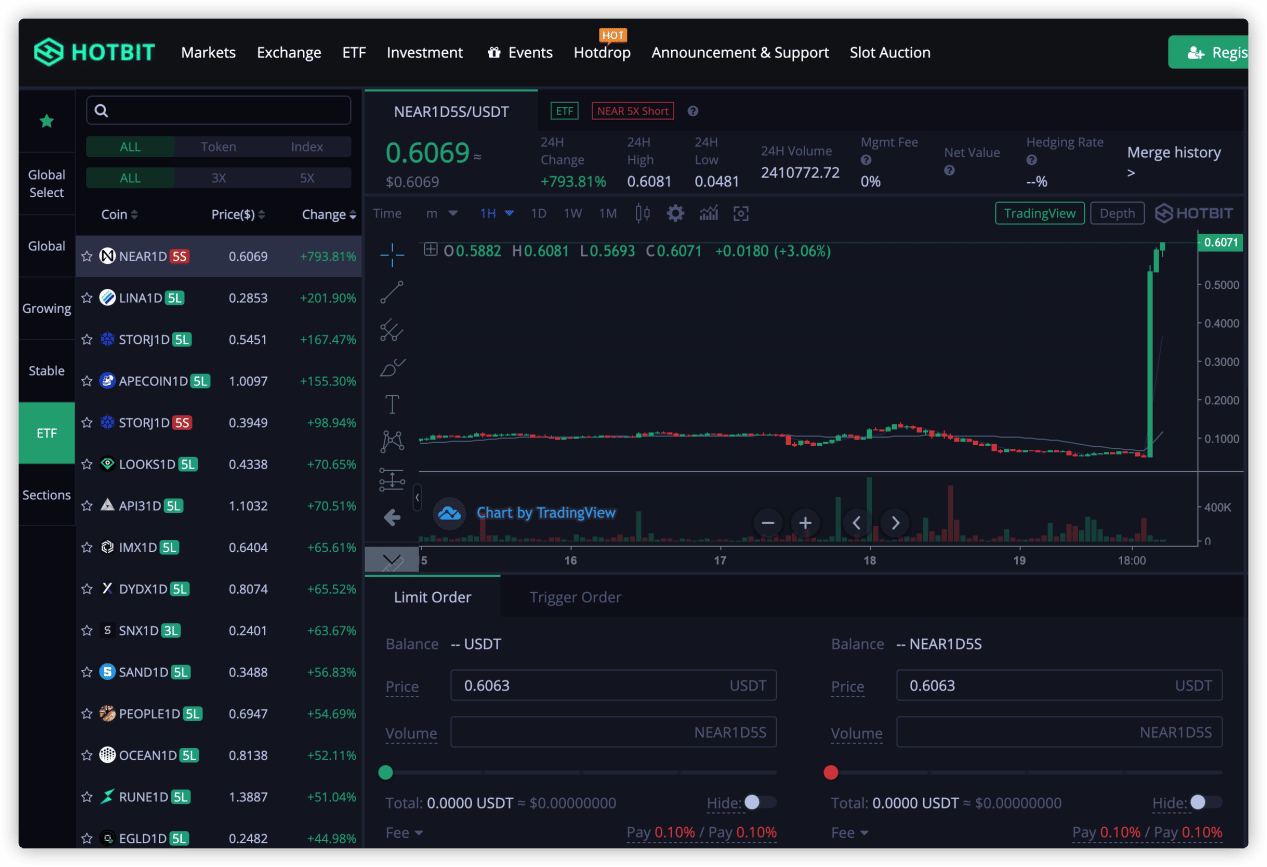
Task: Toggle Hide switch in sell order panel
Action: tap(1204, 802)
